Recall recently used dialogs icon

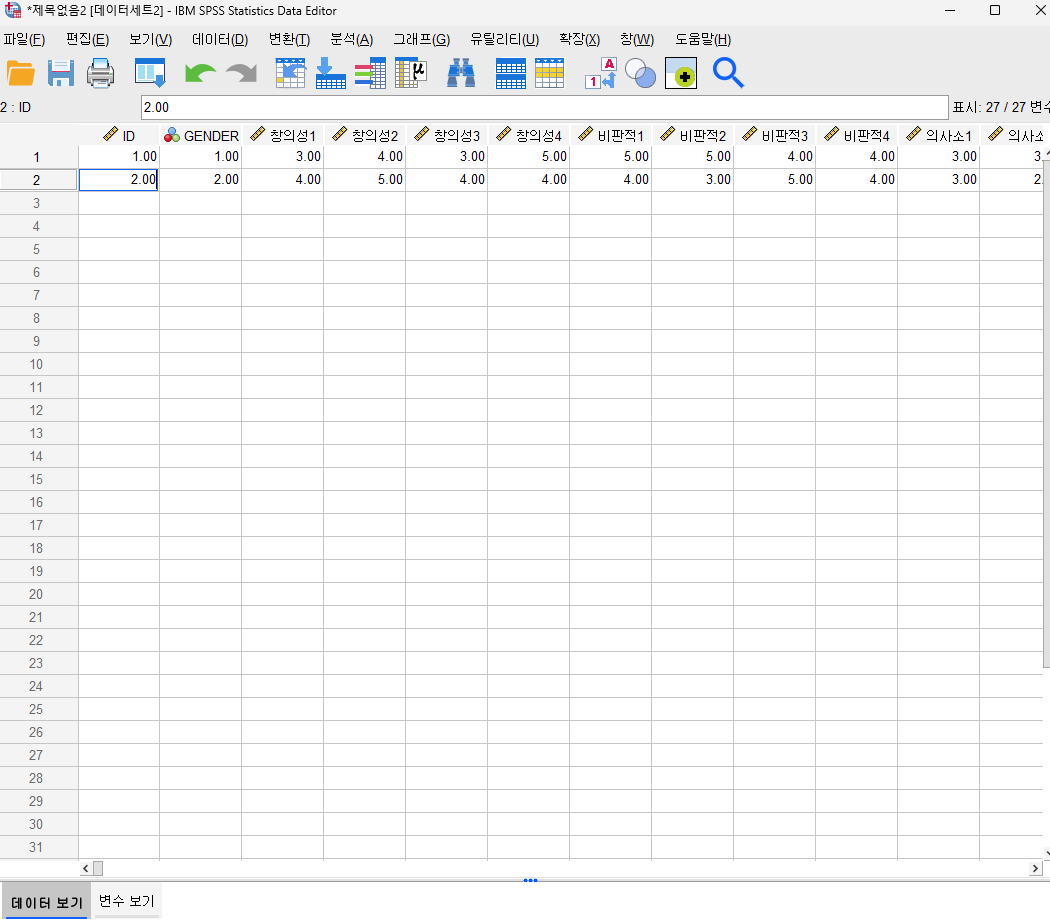point(150,73)
